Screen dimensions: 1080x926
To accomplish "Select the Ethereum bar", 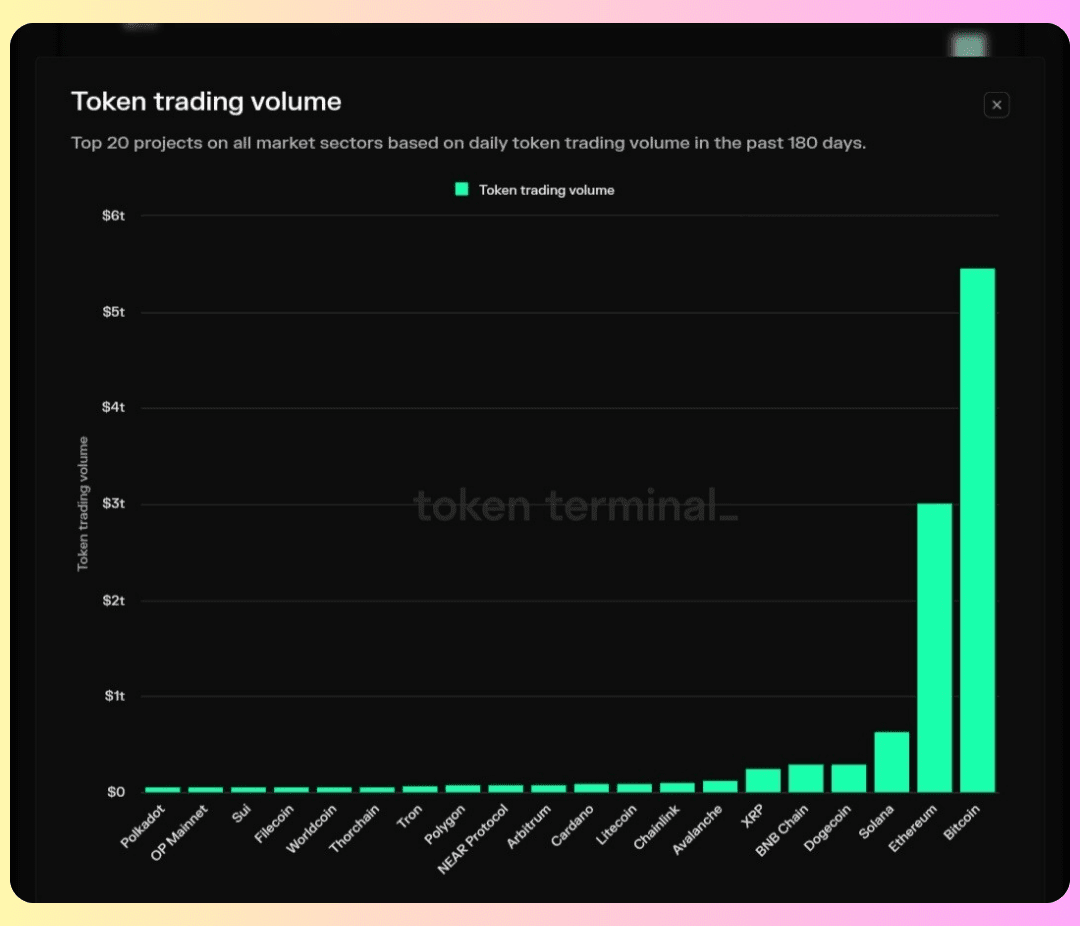I will pyautogui.click(x=934, y=647).
